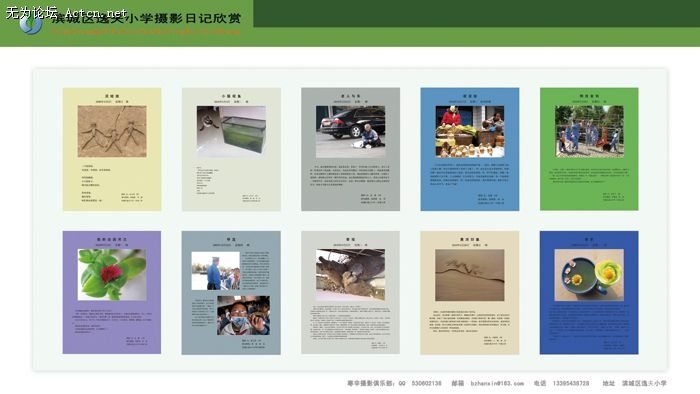Image resolution: width=700 pixels, height=394 pixels.
Task: Select the children in blue uniforms photo
Action: [589, 131]
